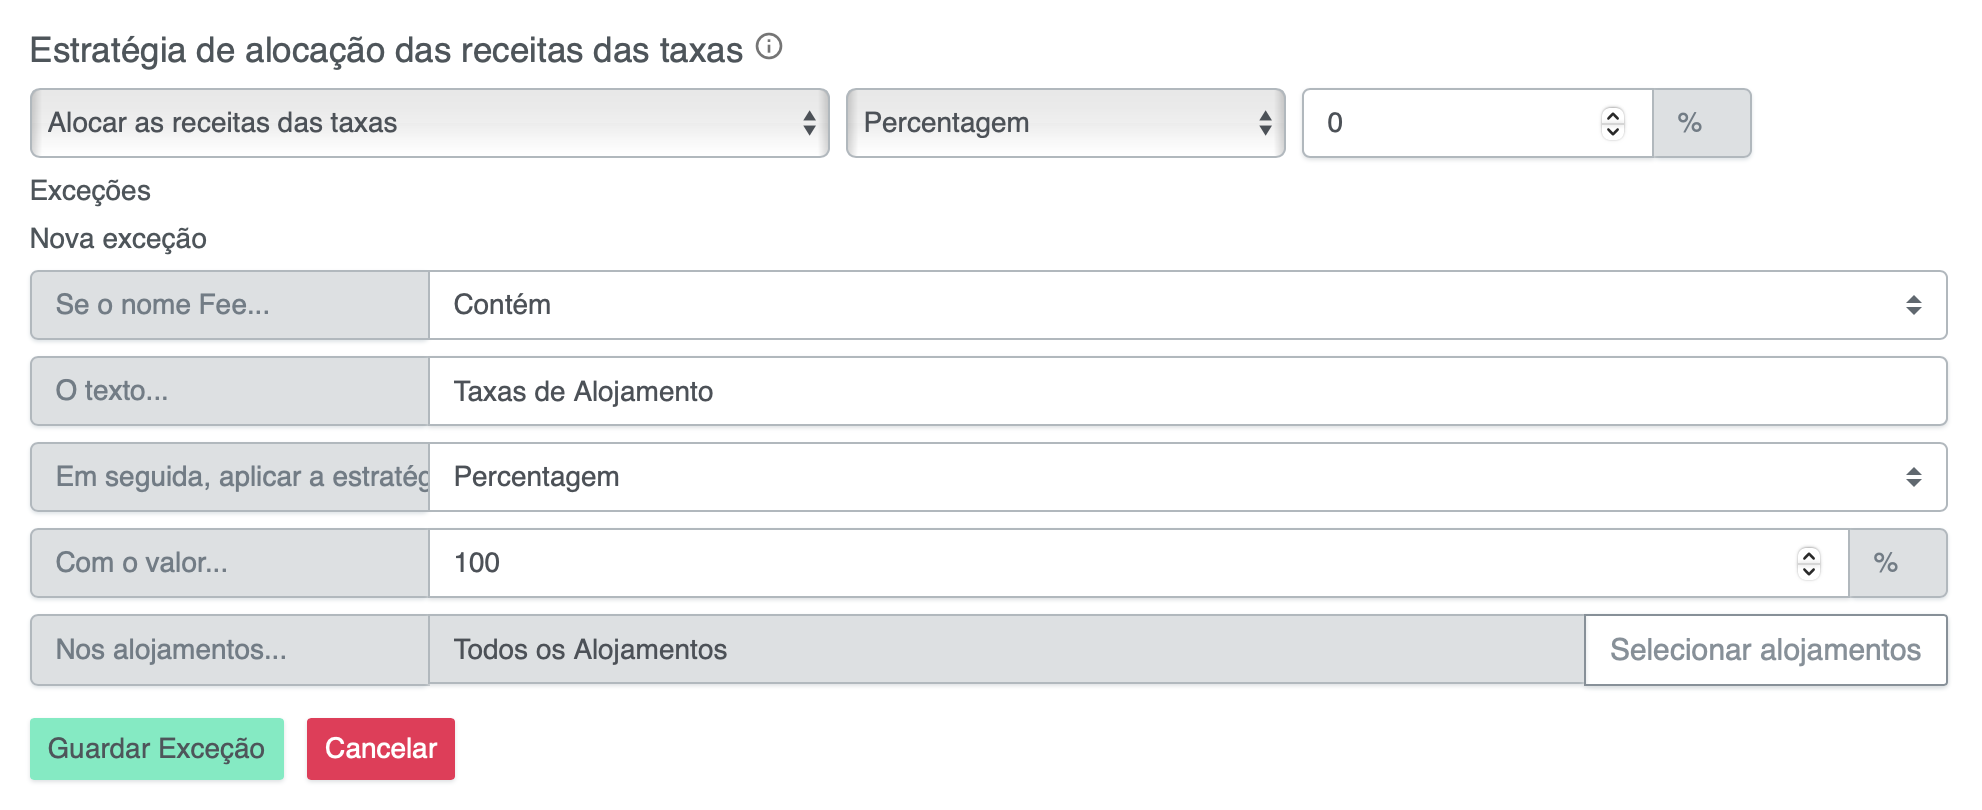
Task: Decrease the exception value with down arrow
Action: [1808, 571]
